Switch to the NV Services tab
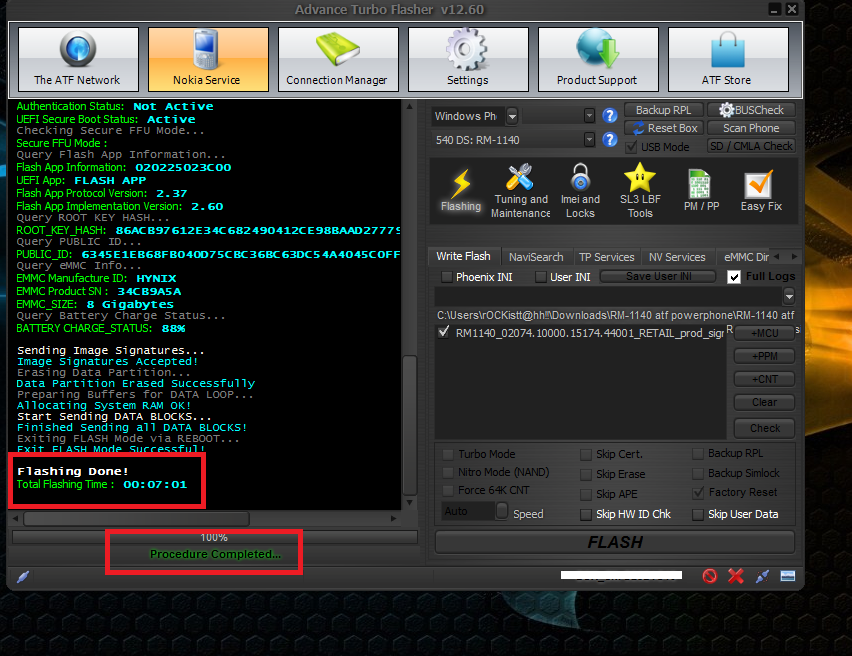The image size is (852, 656). click(677, 257)
